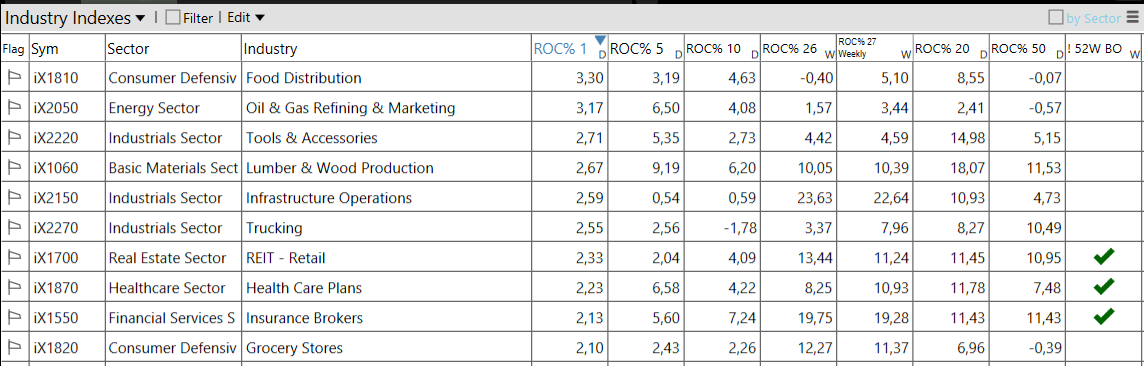Flag the Grocery Stores row
This screenshot has width=1144, height=366.
point(15,348)
